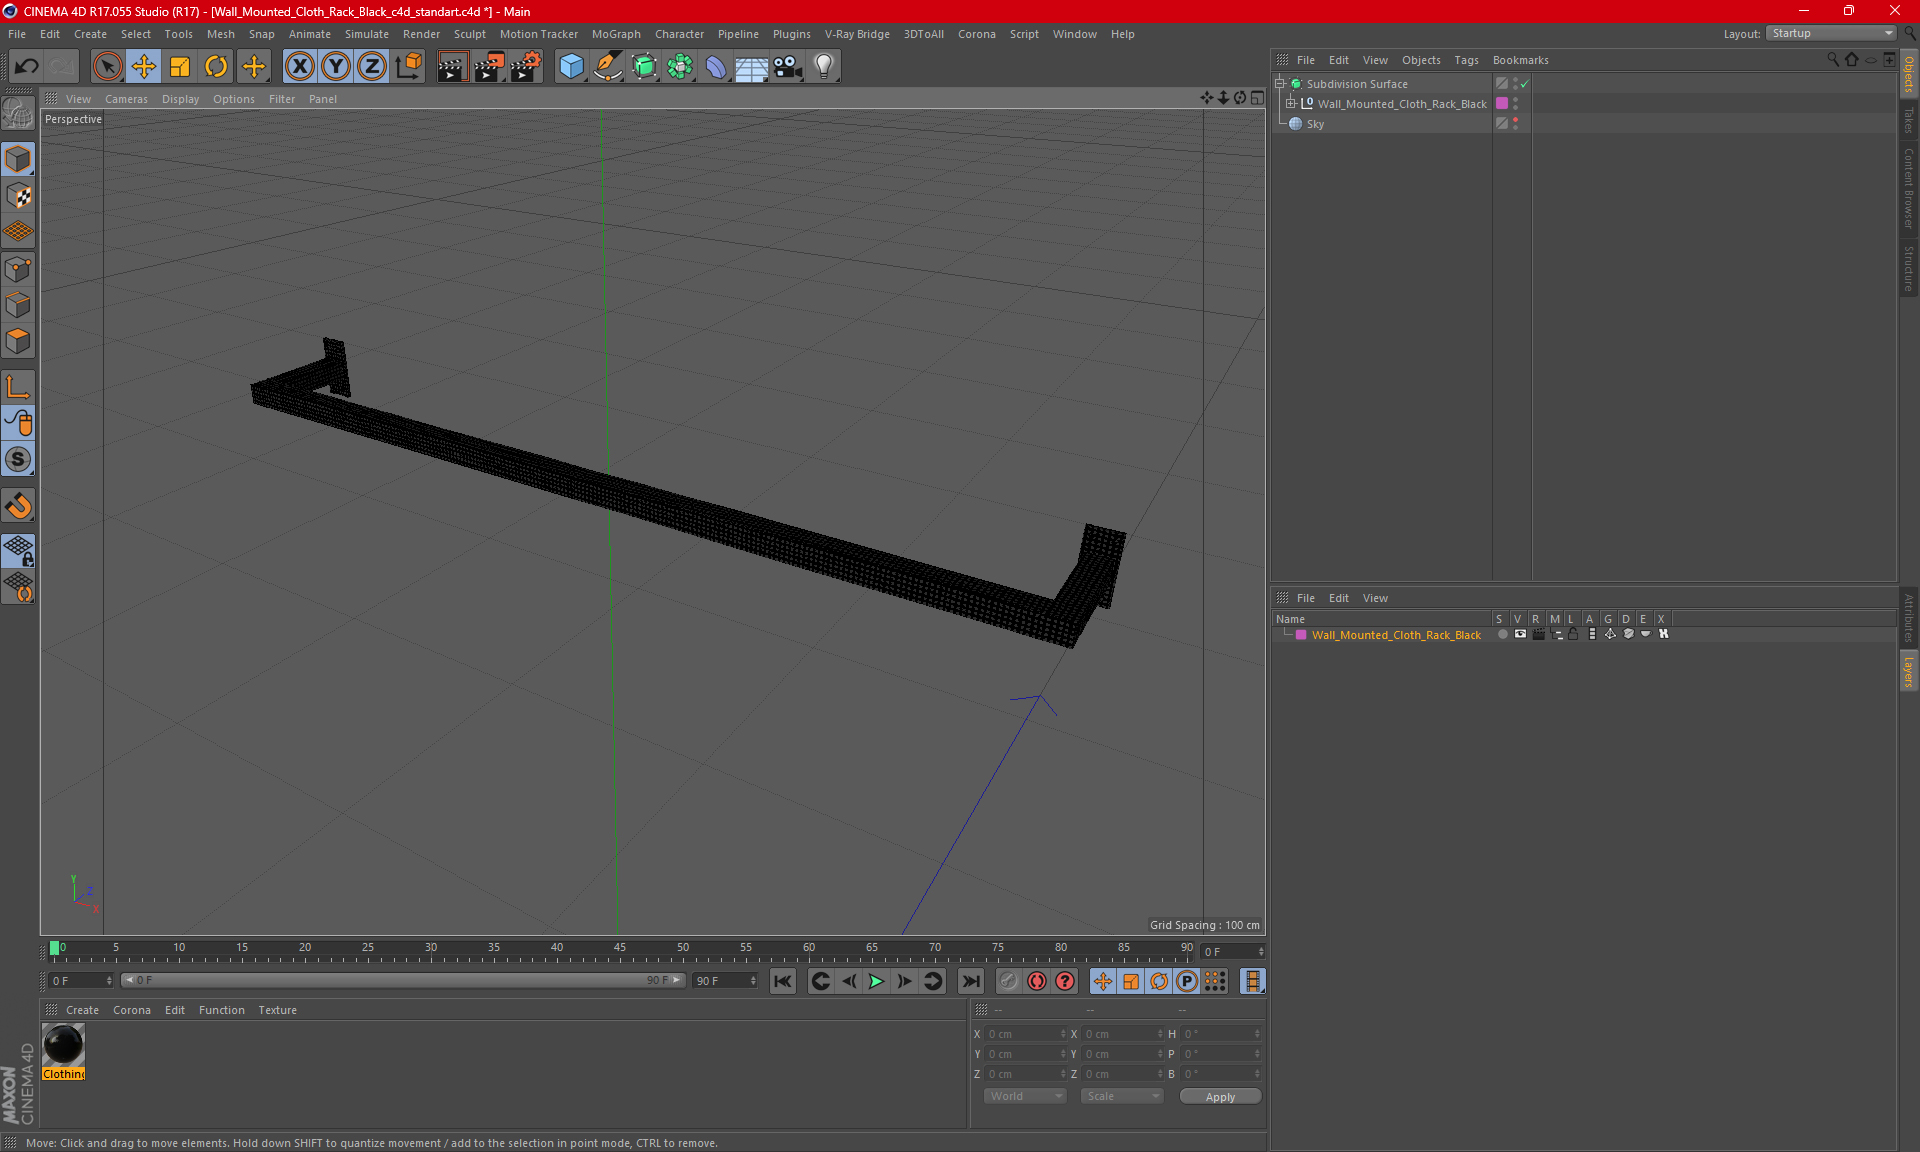Toggle layer solo dot
The width and height of the screenshot is (1920, 1152).
click(x=1502, y=634)
